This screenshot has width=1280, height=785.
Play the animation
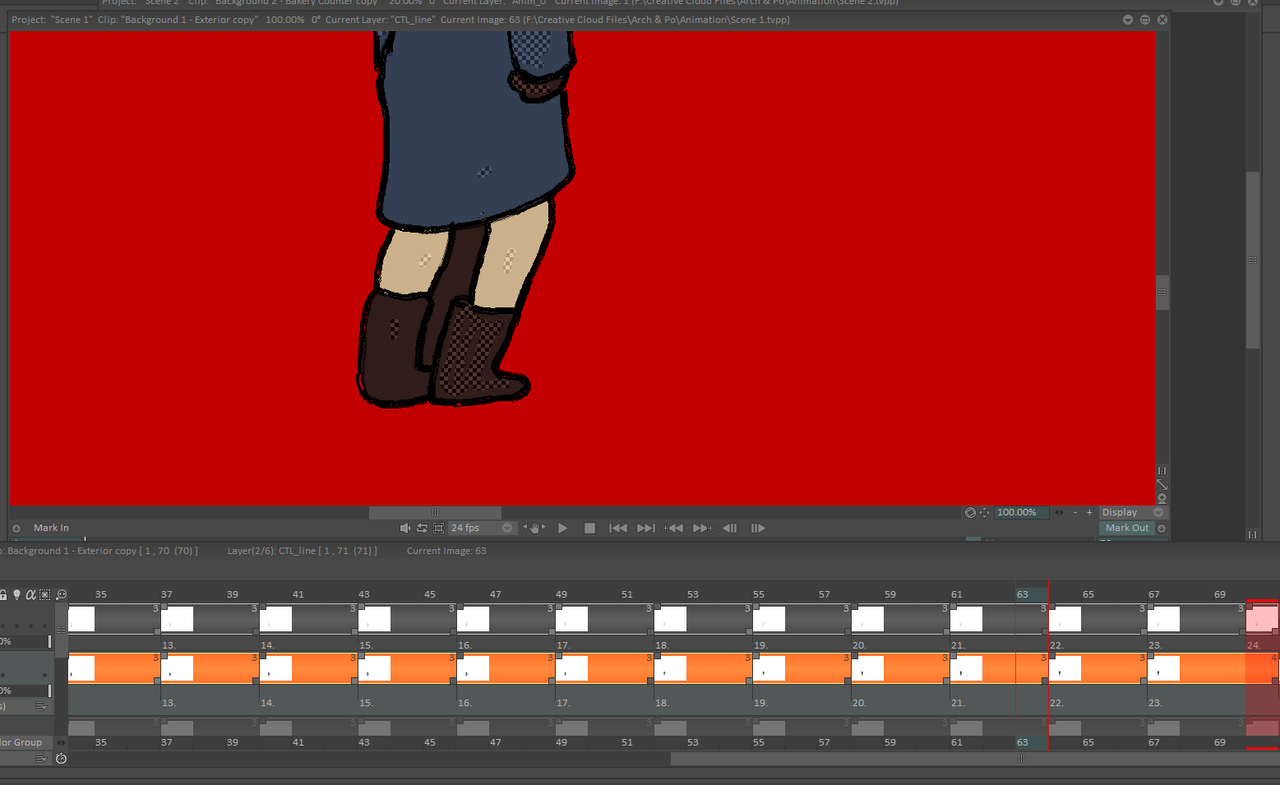562,528
